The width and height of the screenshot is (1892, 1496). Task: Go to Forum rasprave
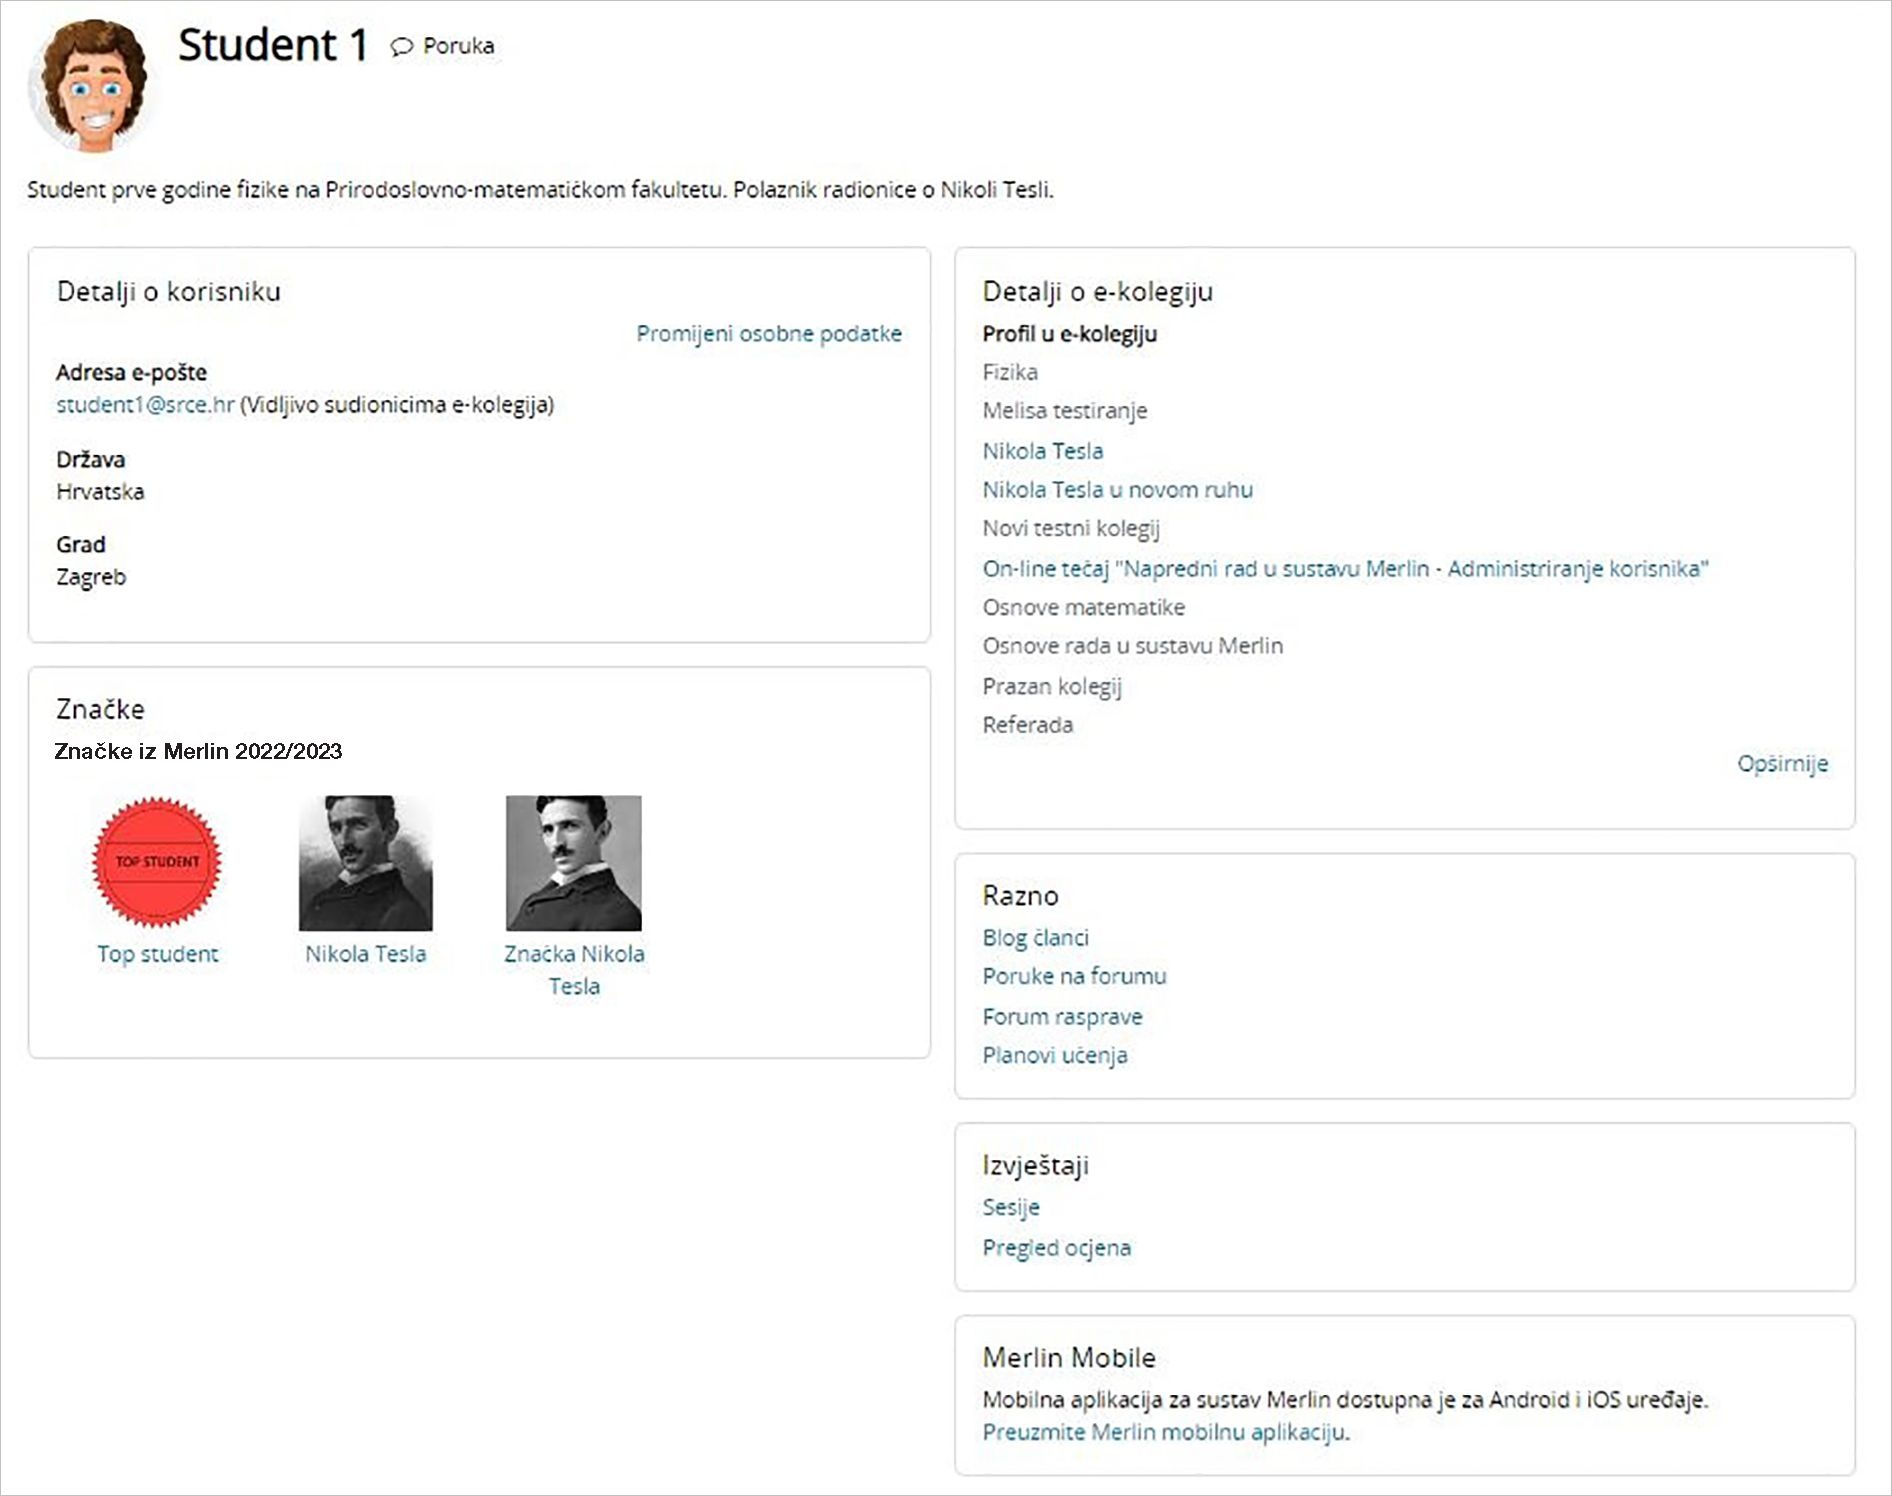[x=1062, y=1017]
